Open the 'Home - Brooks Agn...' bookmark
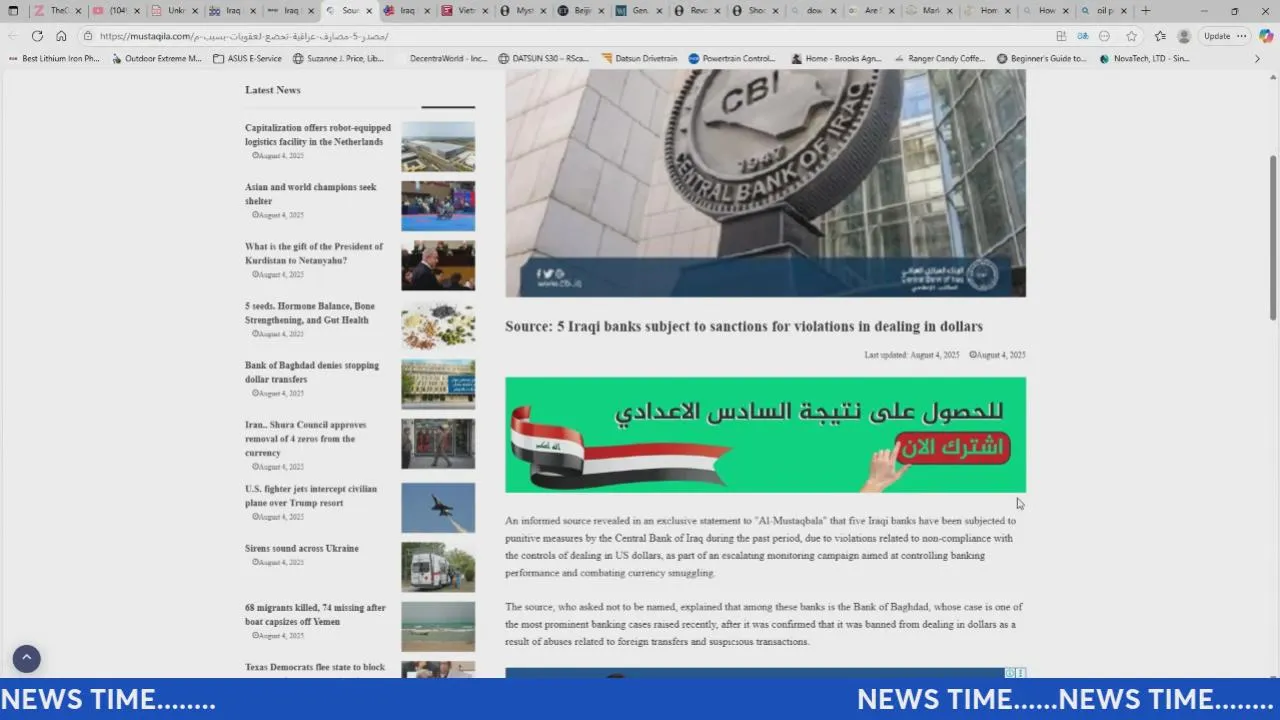 836,59
